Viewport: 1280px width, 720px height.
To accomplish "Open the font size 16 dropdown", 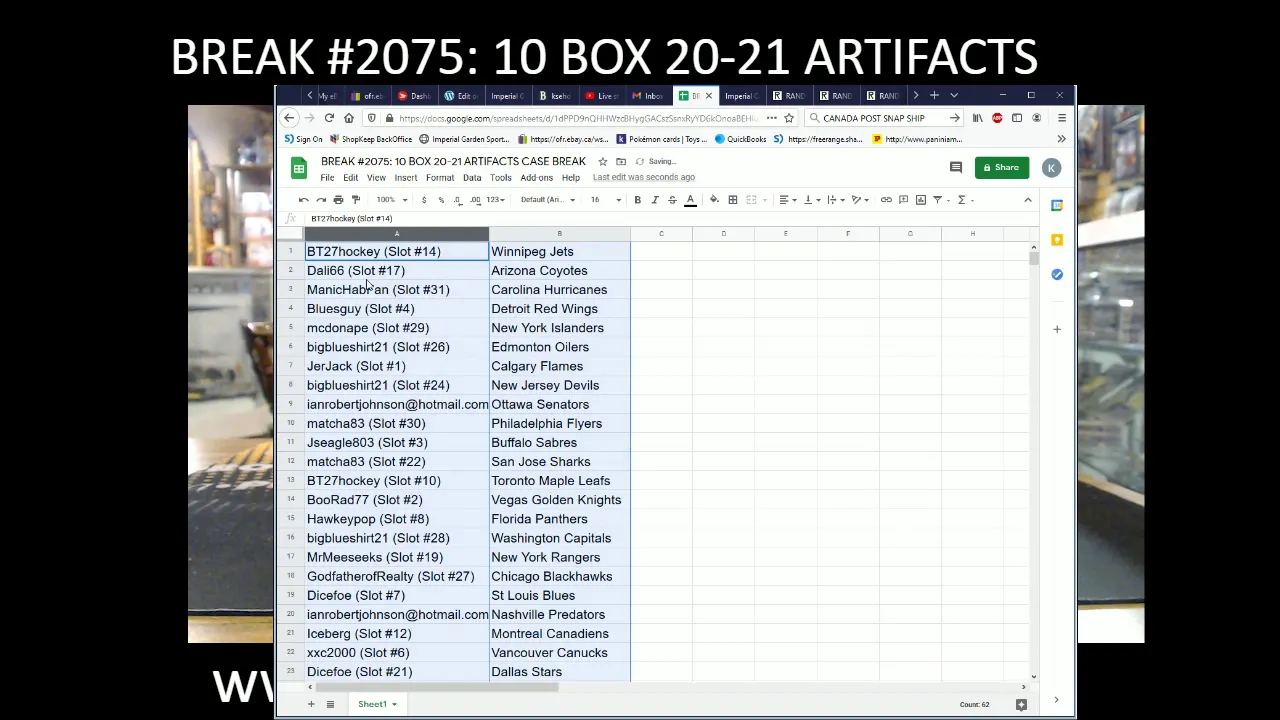I will coord(604,200).
